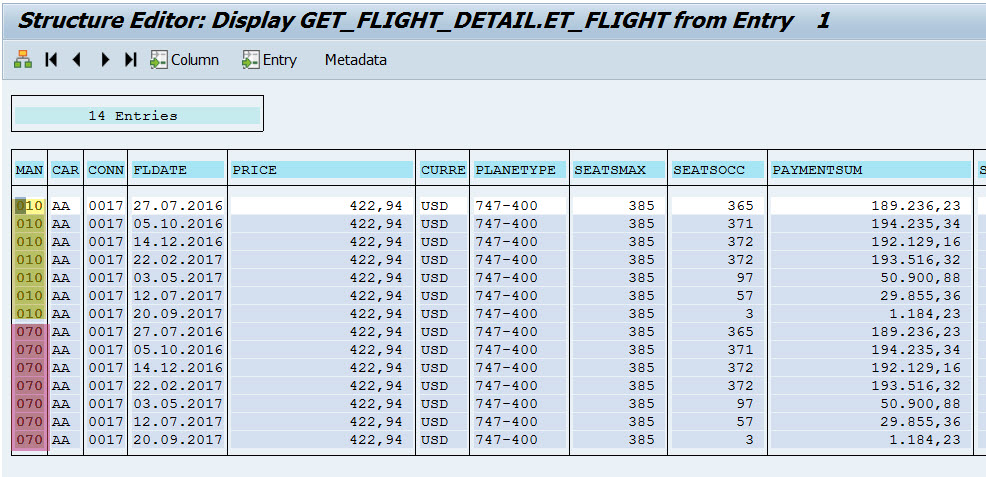Image resolution: width=986 pixels, height=477 pixels.
Task: Select the FLDATE column header
Action: [x=177, y=170]
